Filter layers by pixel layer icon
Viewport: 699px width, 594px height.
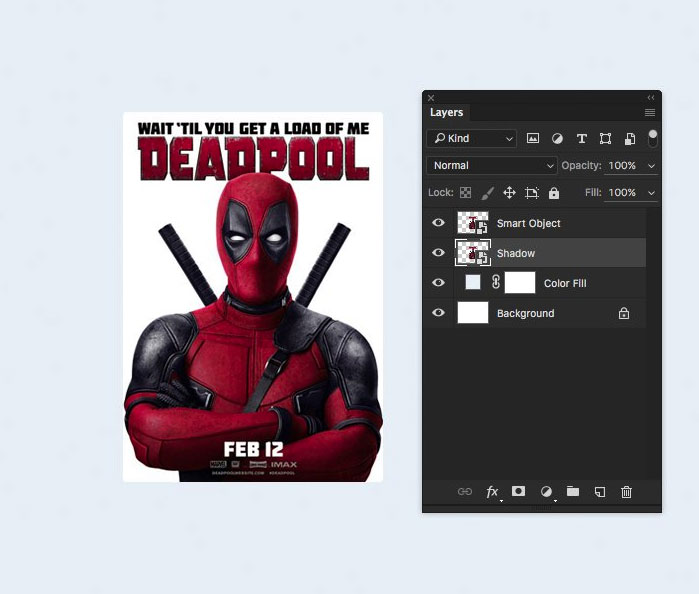pos(533,139)
